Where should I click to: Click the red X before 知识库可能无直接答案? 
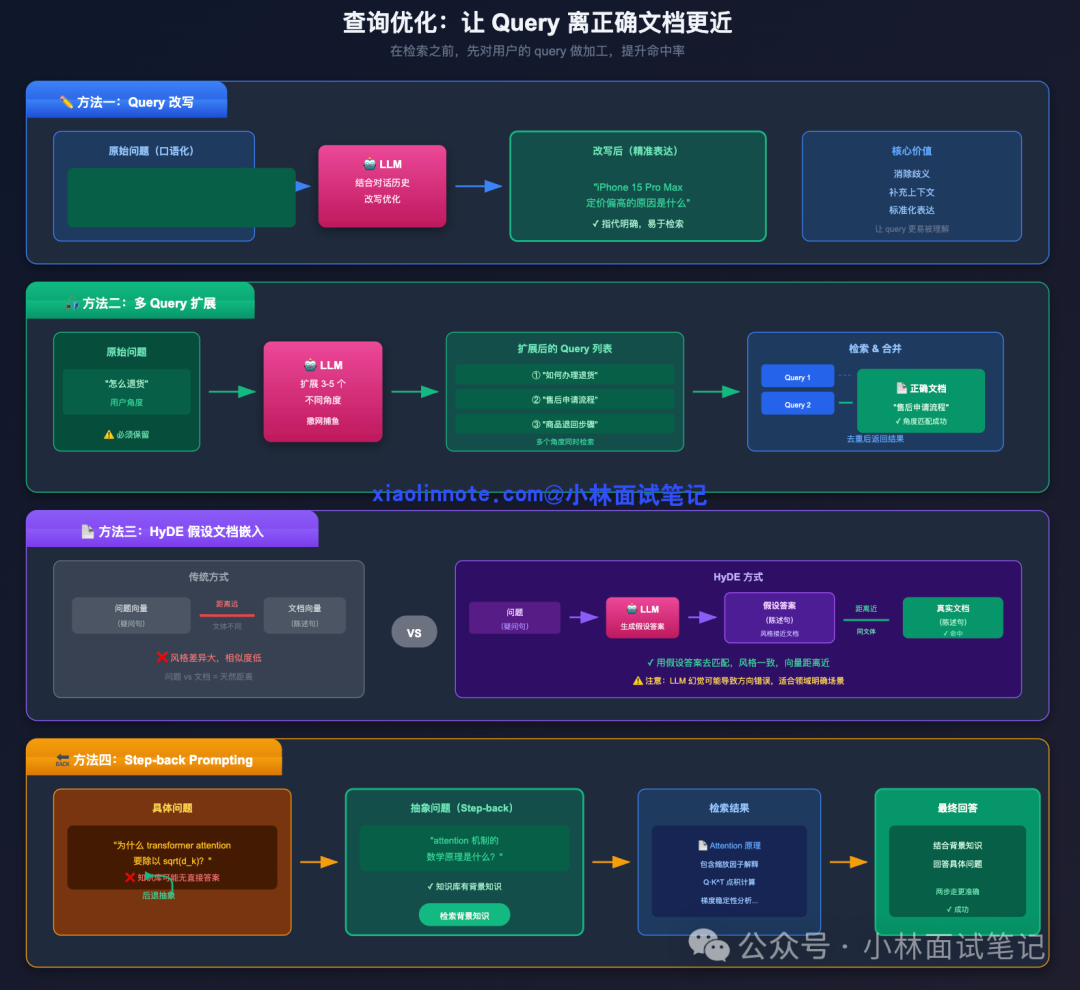[130, 877]
